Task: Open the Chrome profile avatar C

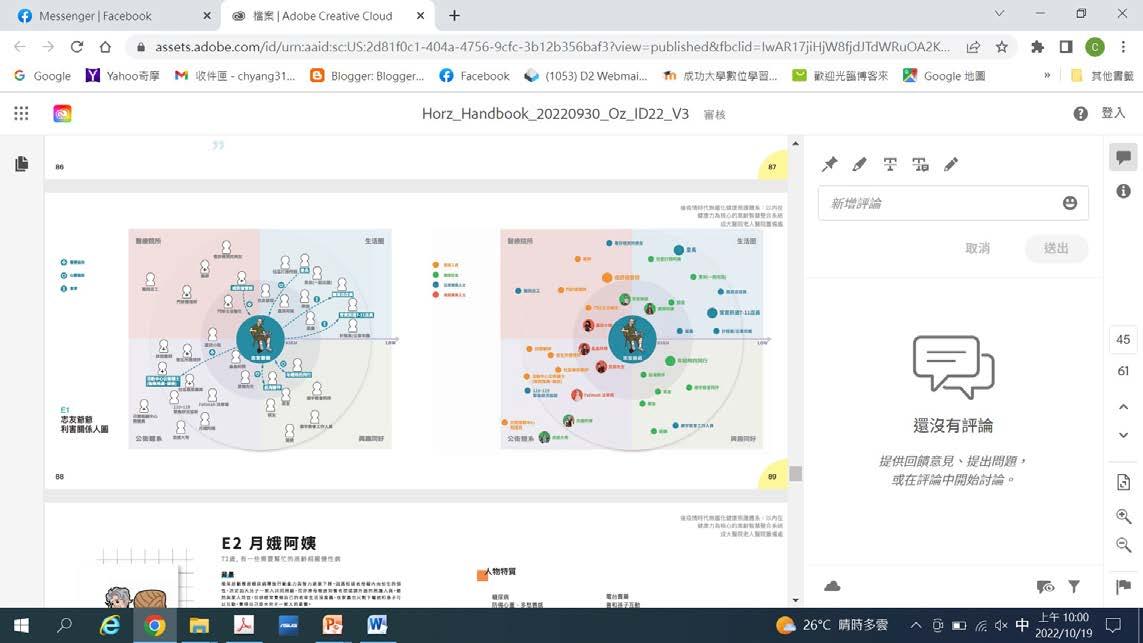Action: [x=1094, y=47]
